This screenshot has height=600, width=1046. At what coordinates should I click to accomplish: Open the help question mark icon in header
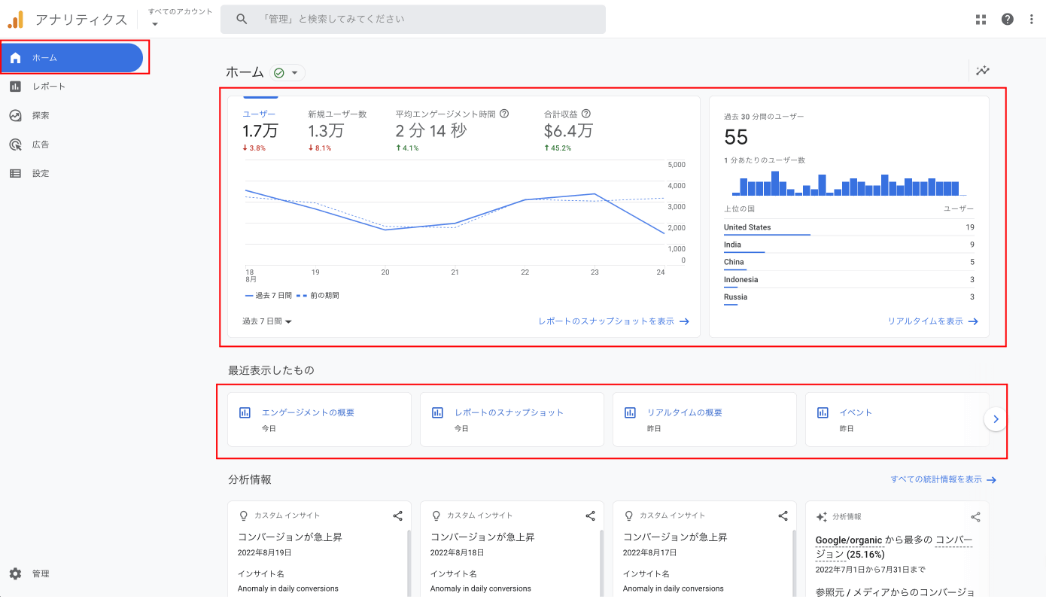click(x=1007, y=19)
